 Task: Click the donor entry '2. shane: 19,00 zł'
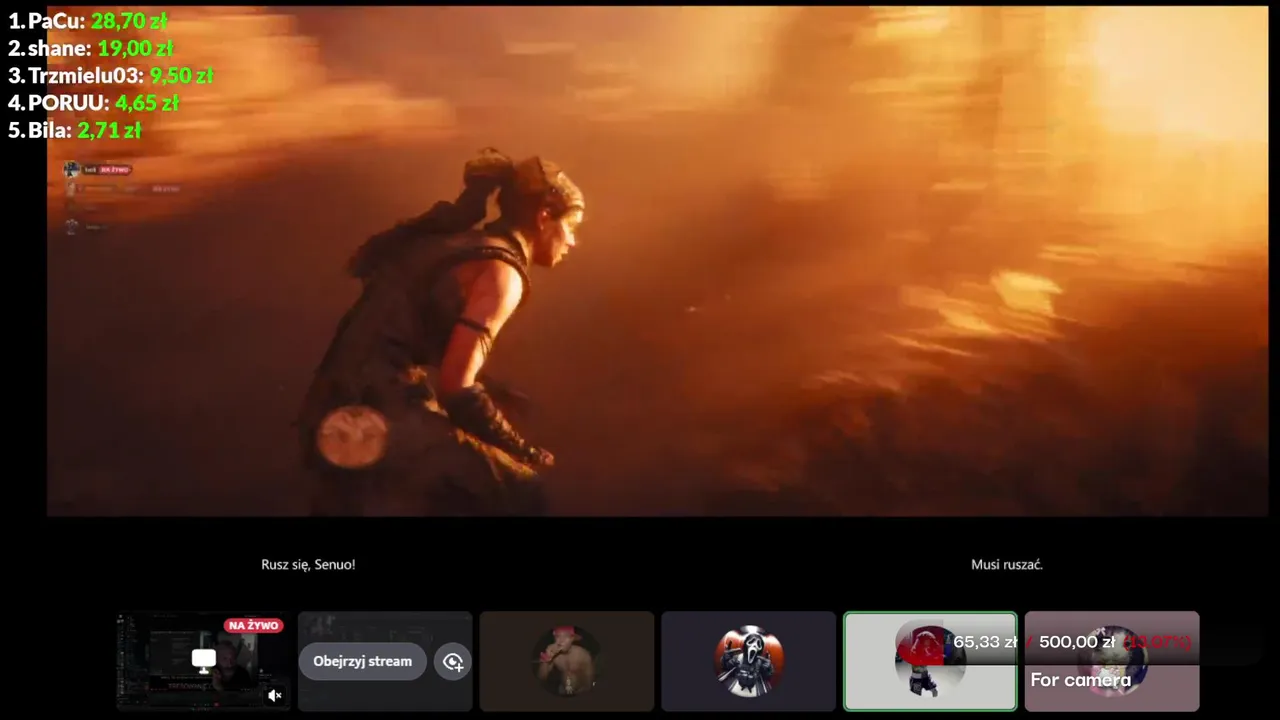click(x=91, y=48)
